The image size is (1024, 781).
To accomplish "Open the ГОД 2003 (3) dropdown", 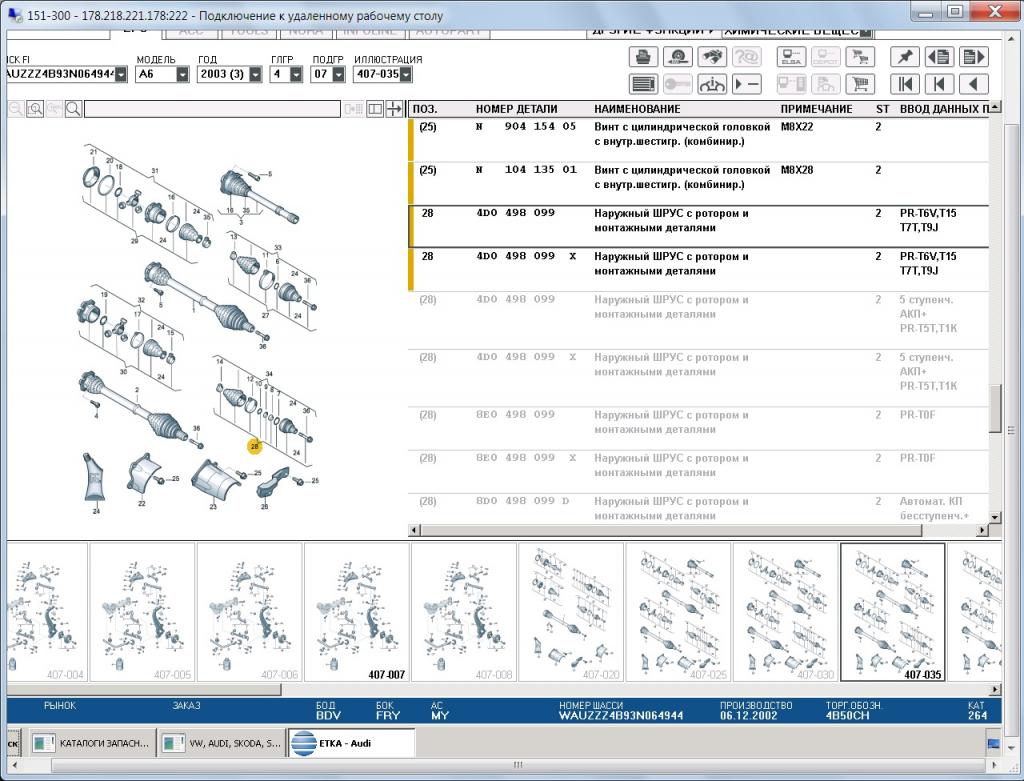I will pos(255,74).
